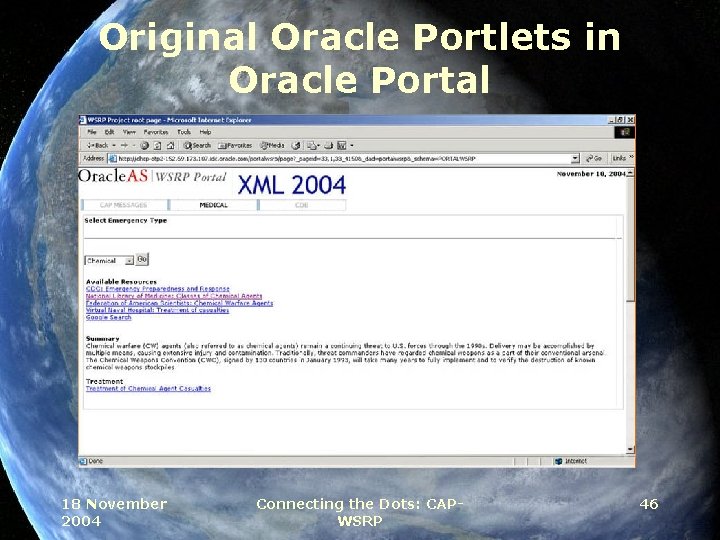The height and width of the screenshot is (540, 720).
Task: Click the Back button in IE toolbar
Action: [97, 146]
